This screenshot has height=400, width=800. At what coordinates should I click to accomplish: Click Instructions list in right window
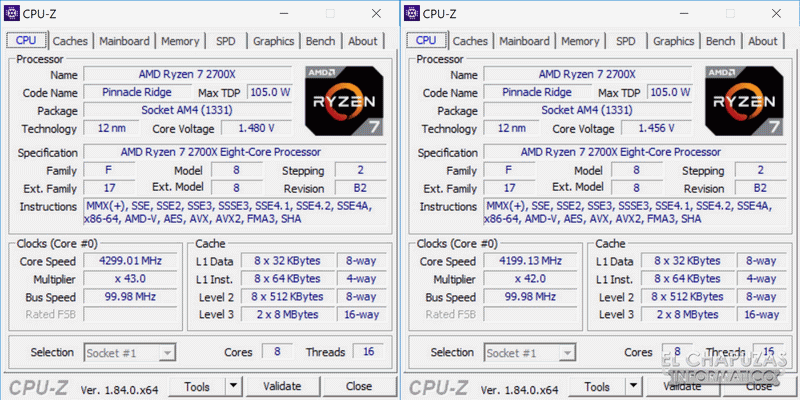click(635, 213)
